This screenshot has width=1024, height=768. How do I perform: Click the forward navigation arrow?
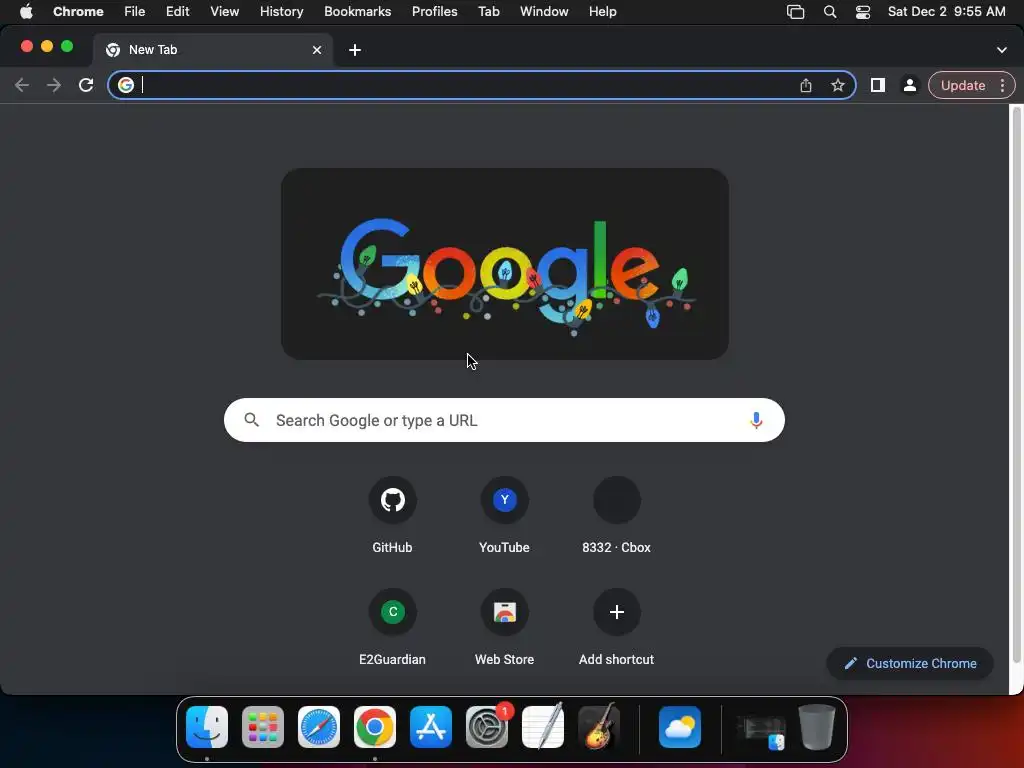(x=54, y=85)
